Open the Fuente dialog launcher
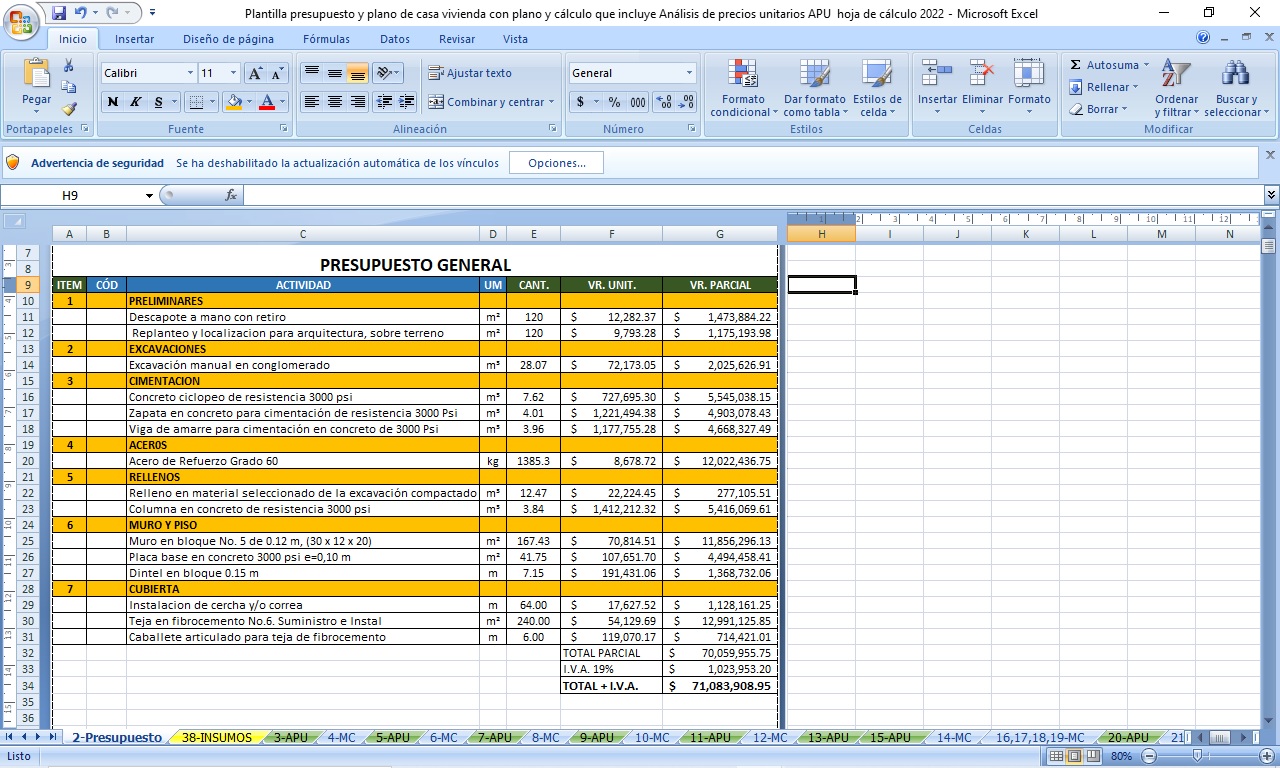The height and width of the screenshot is (768, 1280). click(283, 129)
